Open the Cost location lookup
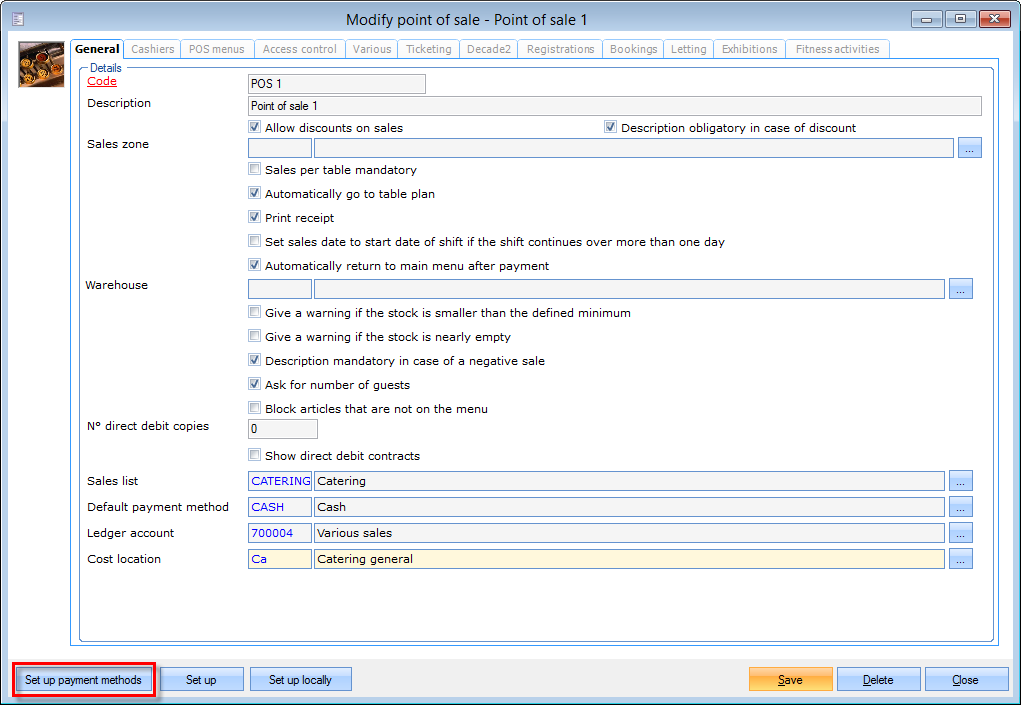The width and height of the screenshot is (1021, 705). click(961, 558)
